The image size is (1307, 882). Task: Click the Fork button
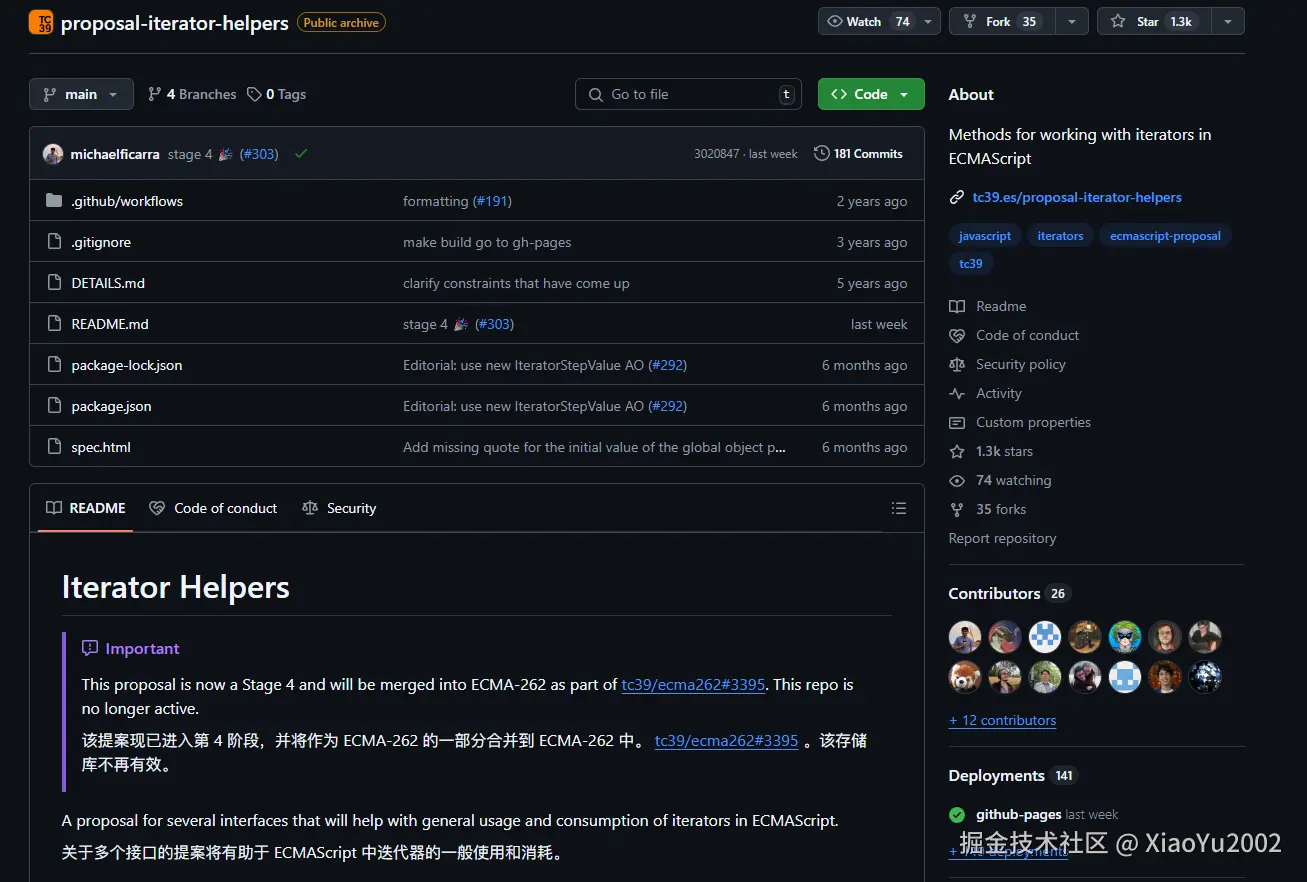(1002, 22)
